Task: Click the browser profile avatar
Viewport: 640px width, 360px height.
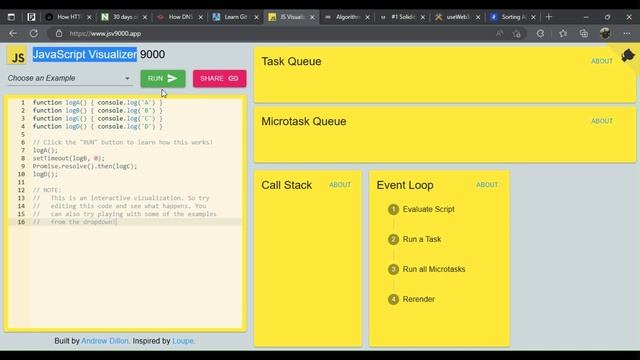Action: coord(605,33)
